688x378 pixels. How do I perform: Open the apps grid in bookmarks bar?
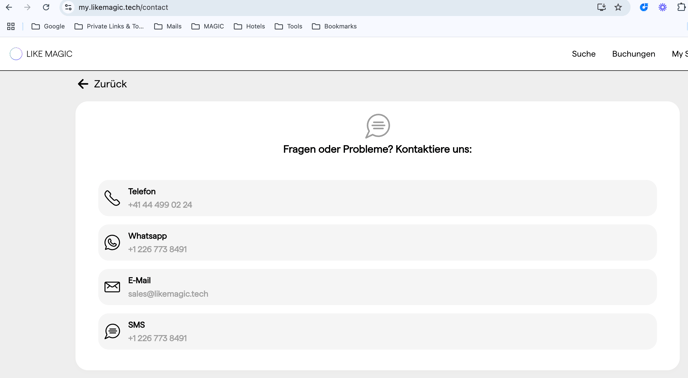point(11,26)
